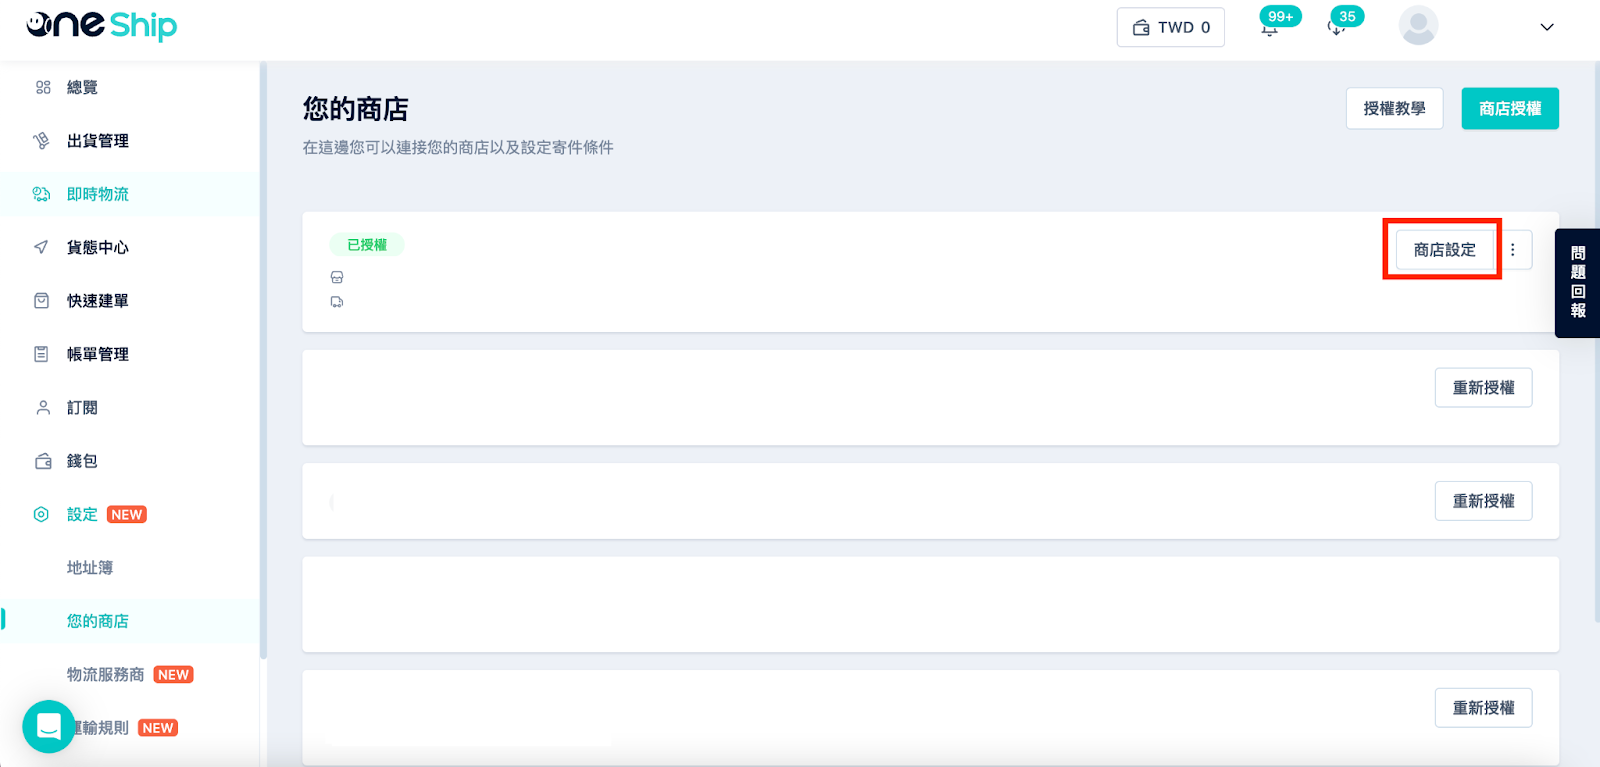Image resolution: width=1600 pixels, height=767 pixels.
Task: Click the 總覽 dashboard icon in sidebar
Action: point(43,88)
